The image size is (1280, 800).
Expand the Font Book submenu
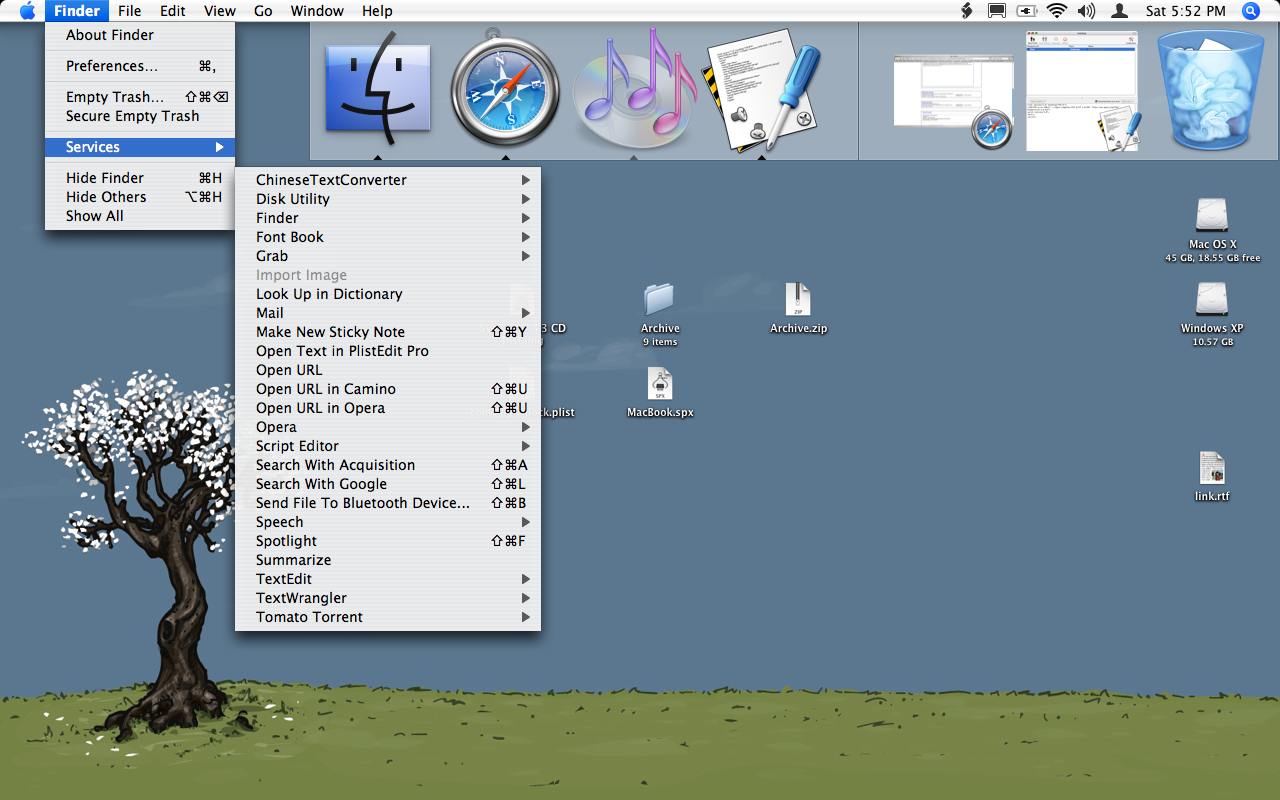[388, 237]
